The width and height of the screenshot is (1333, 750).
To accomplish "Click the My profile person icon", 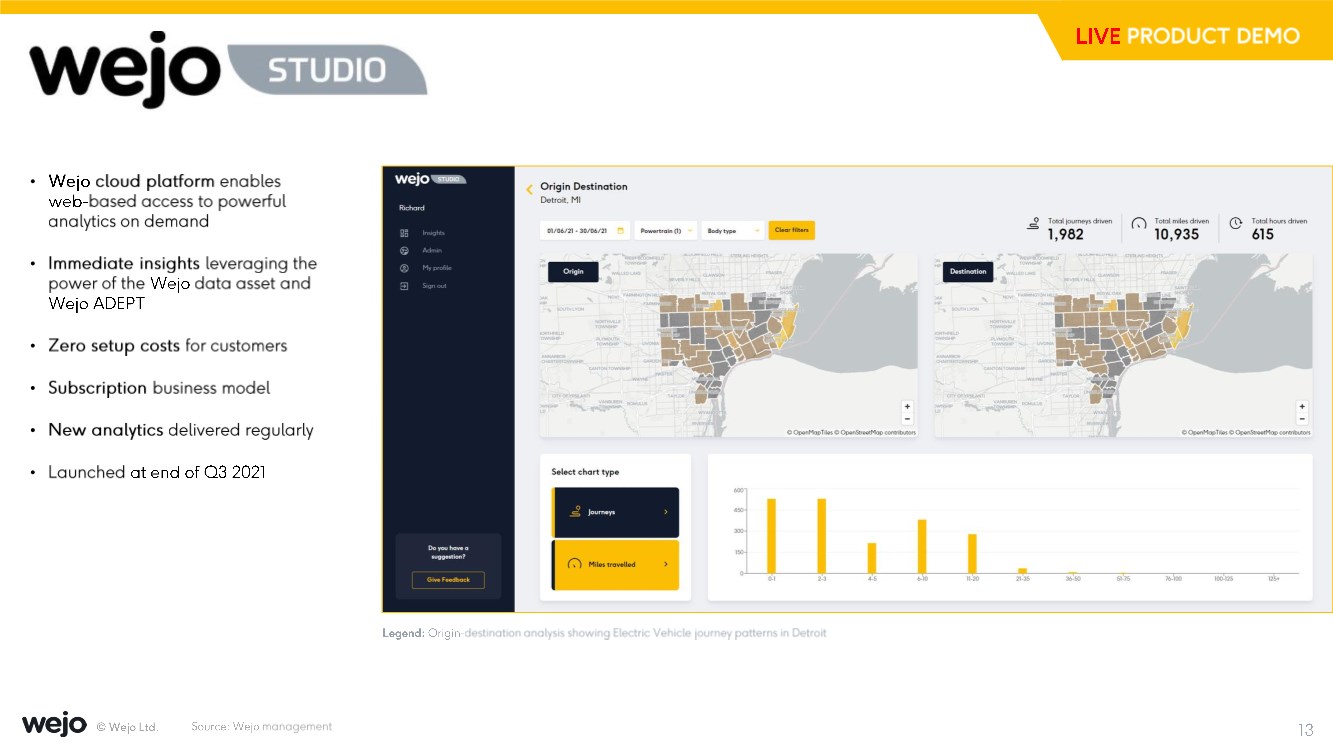I will click(404, 268).
